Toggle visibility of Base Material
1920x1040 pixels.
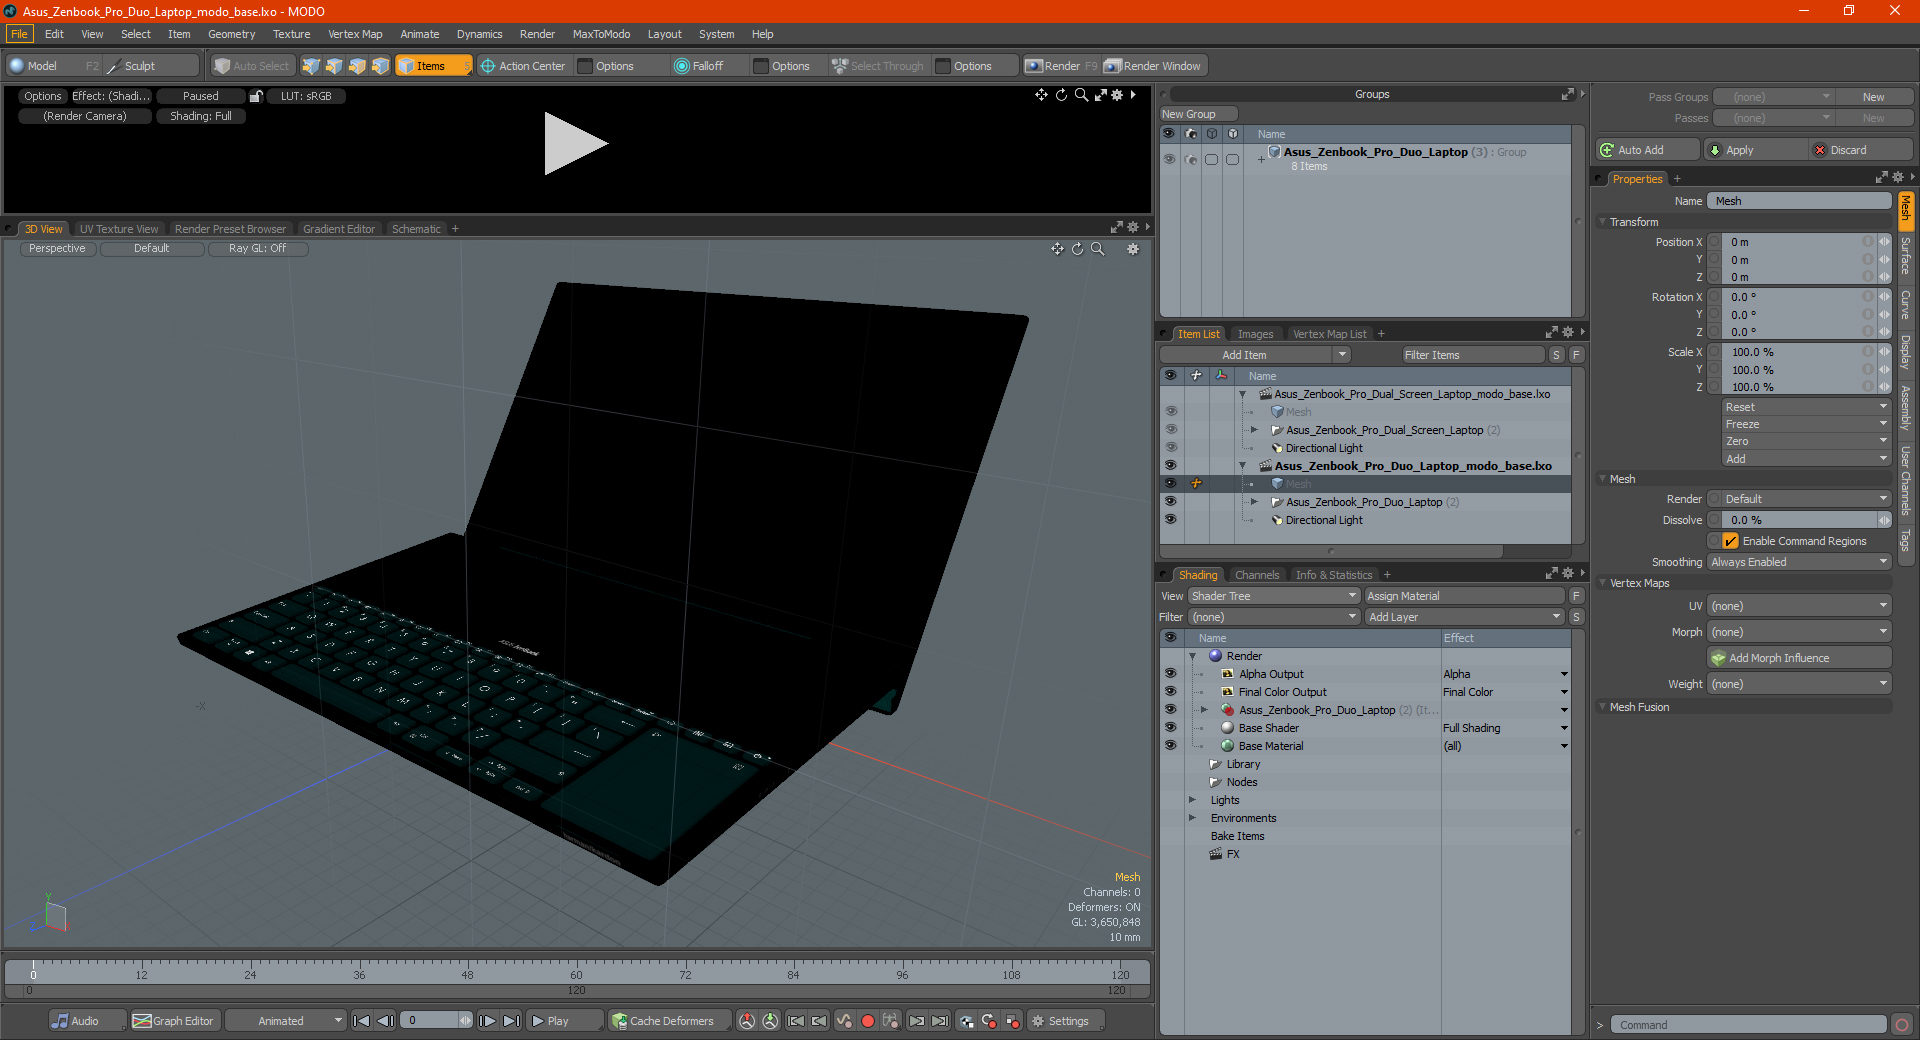coord(1170,746)
